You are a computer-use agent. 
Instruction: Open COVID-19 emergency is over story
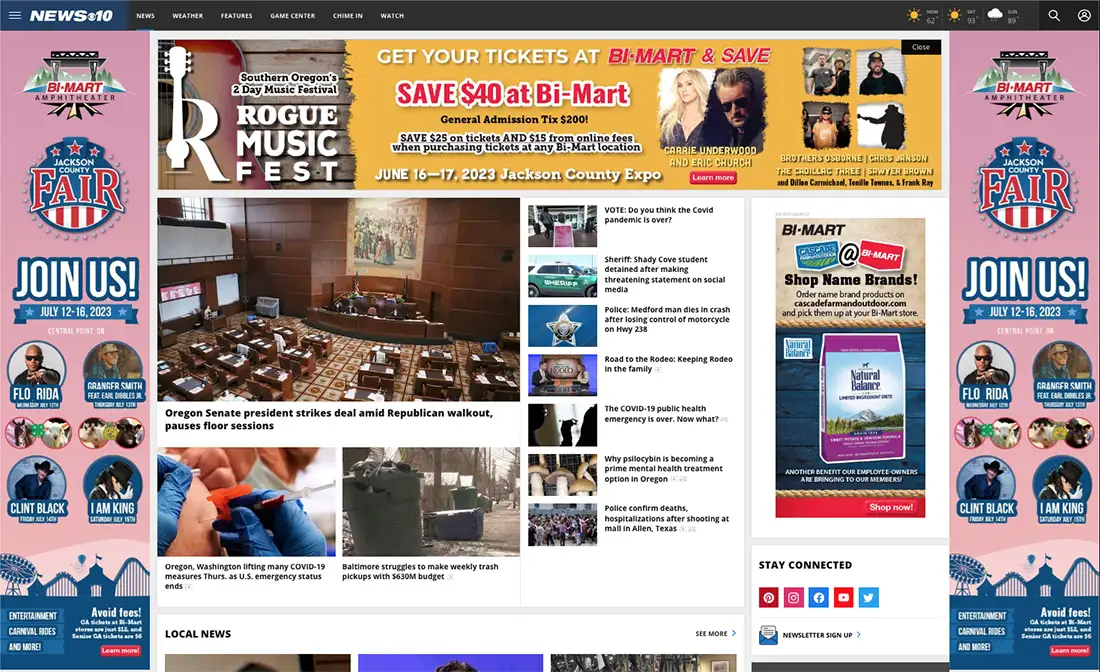[662, 413]
